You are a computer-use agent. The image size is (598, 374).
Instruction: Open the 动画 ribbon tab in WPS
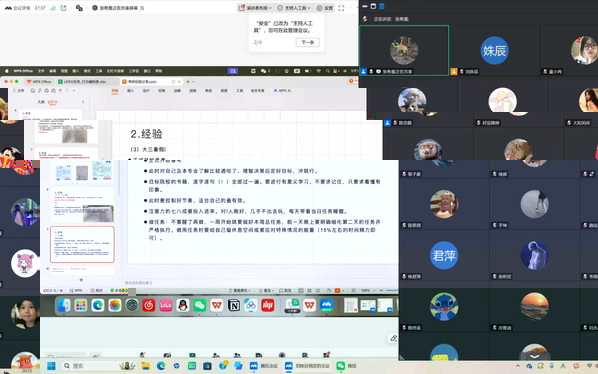pos(177,91)
